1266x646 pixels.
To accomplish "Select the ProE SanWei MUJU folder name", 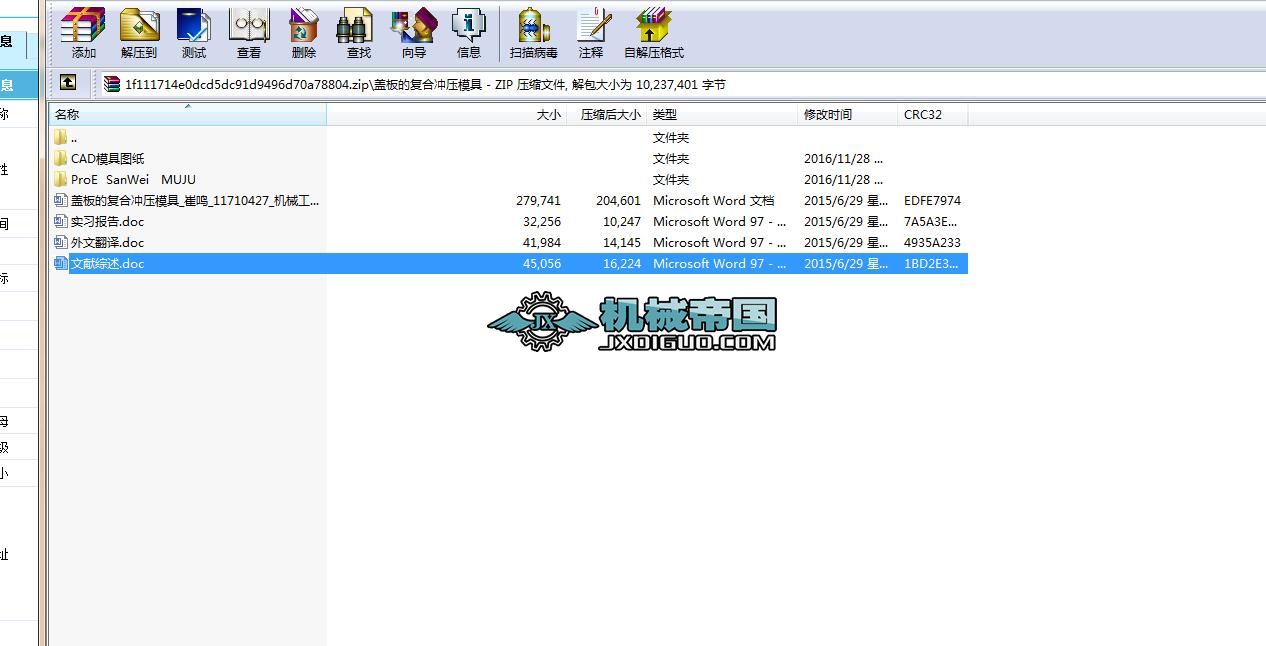I will [133, 179].
